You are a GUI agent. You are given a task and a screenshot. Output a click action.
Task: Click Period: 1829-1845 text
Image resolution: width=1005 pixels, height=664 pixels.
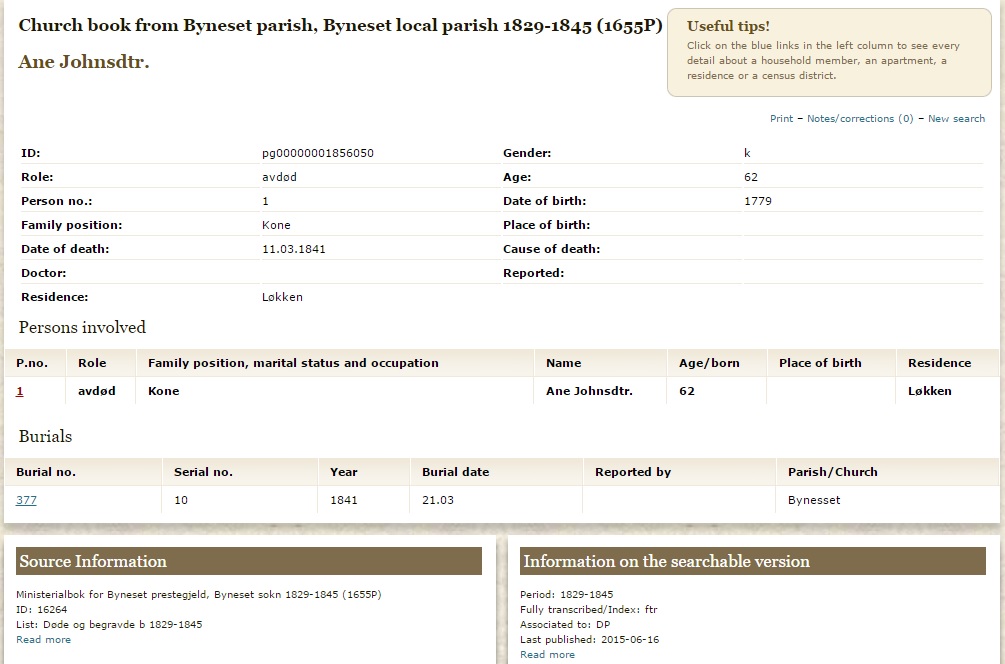click(x=567, y=595)
